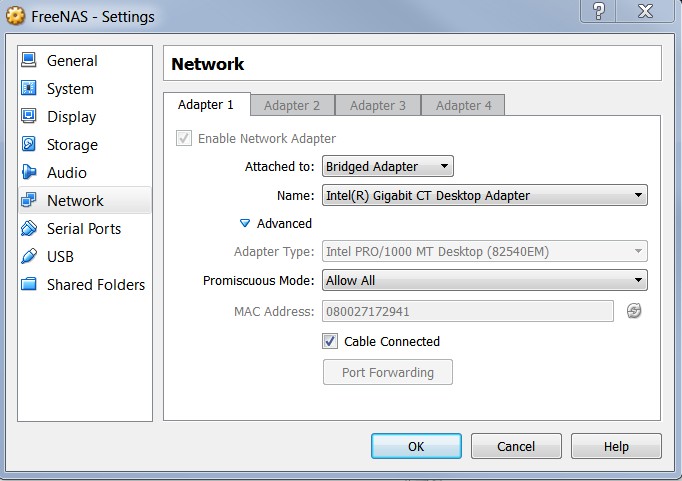This screenshot has width=682, height=481.
Task: Collapse the Advanced section arrow
Action: pos(245,224)
